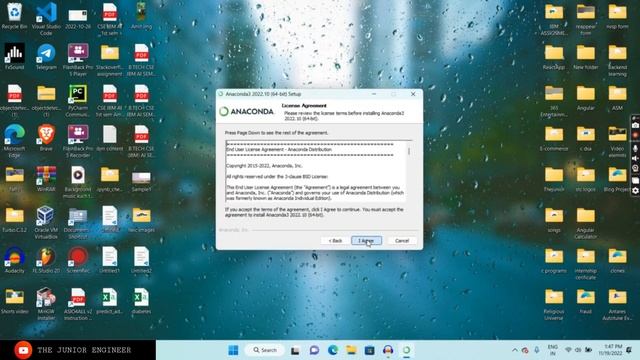Click the license text scrollbar thumb
The image size is (640, 360).
[409, 151]
